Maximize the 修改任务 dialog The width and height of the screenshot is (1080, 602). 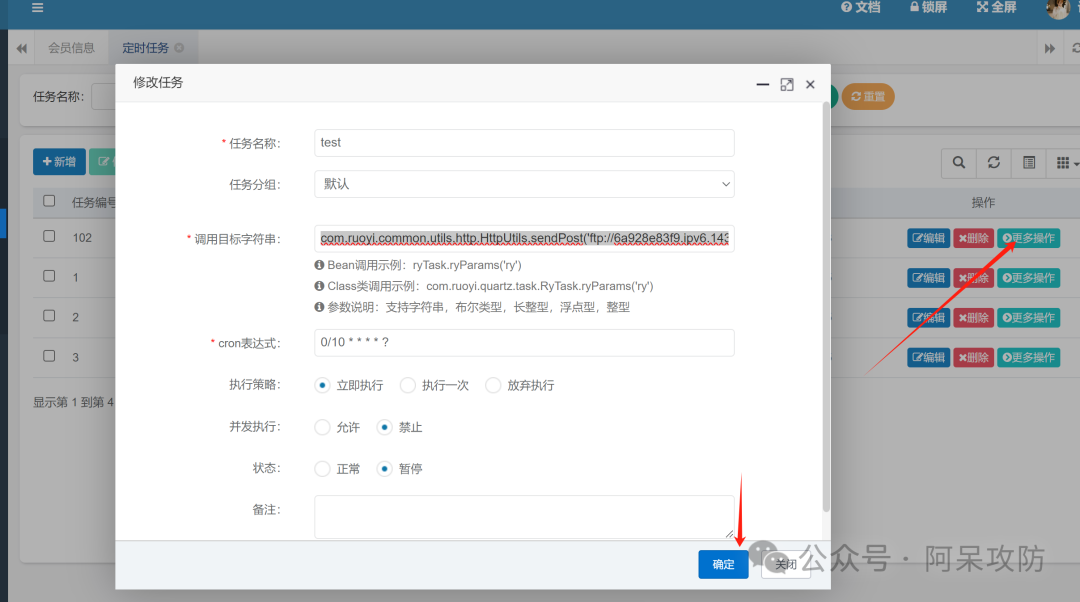tap(787, 85)
